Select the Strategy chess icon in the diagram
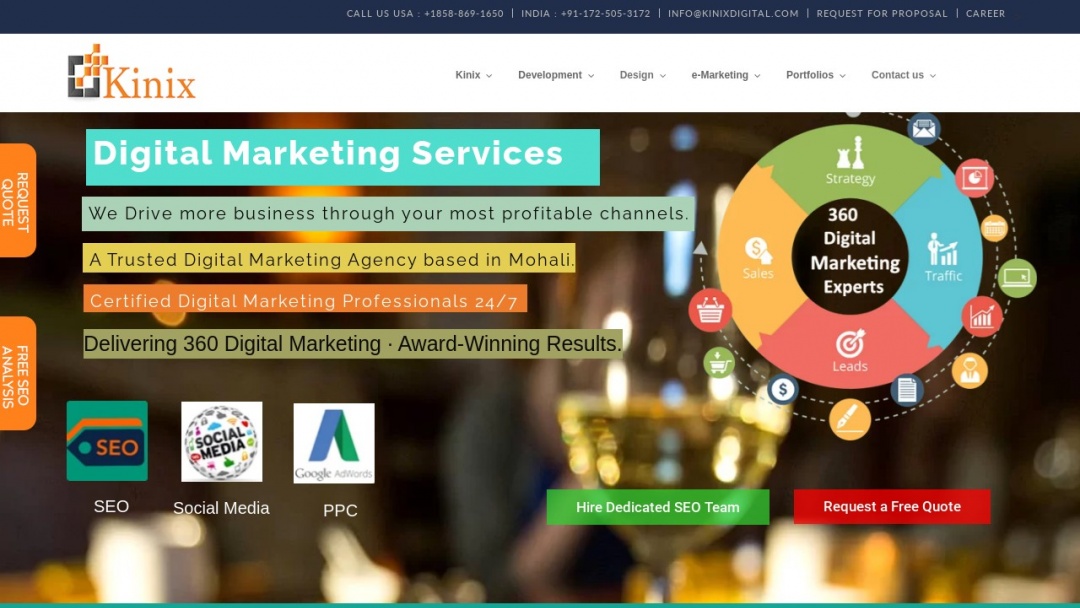 click(x=850, y=153)
